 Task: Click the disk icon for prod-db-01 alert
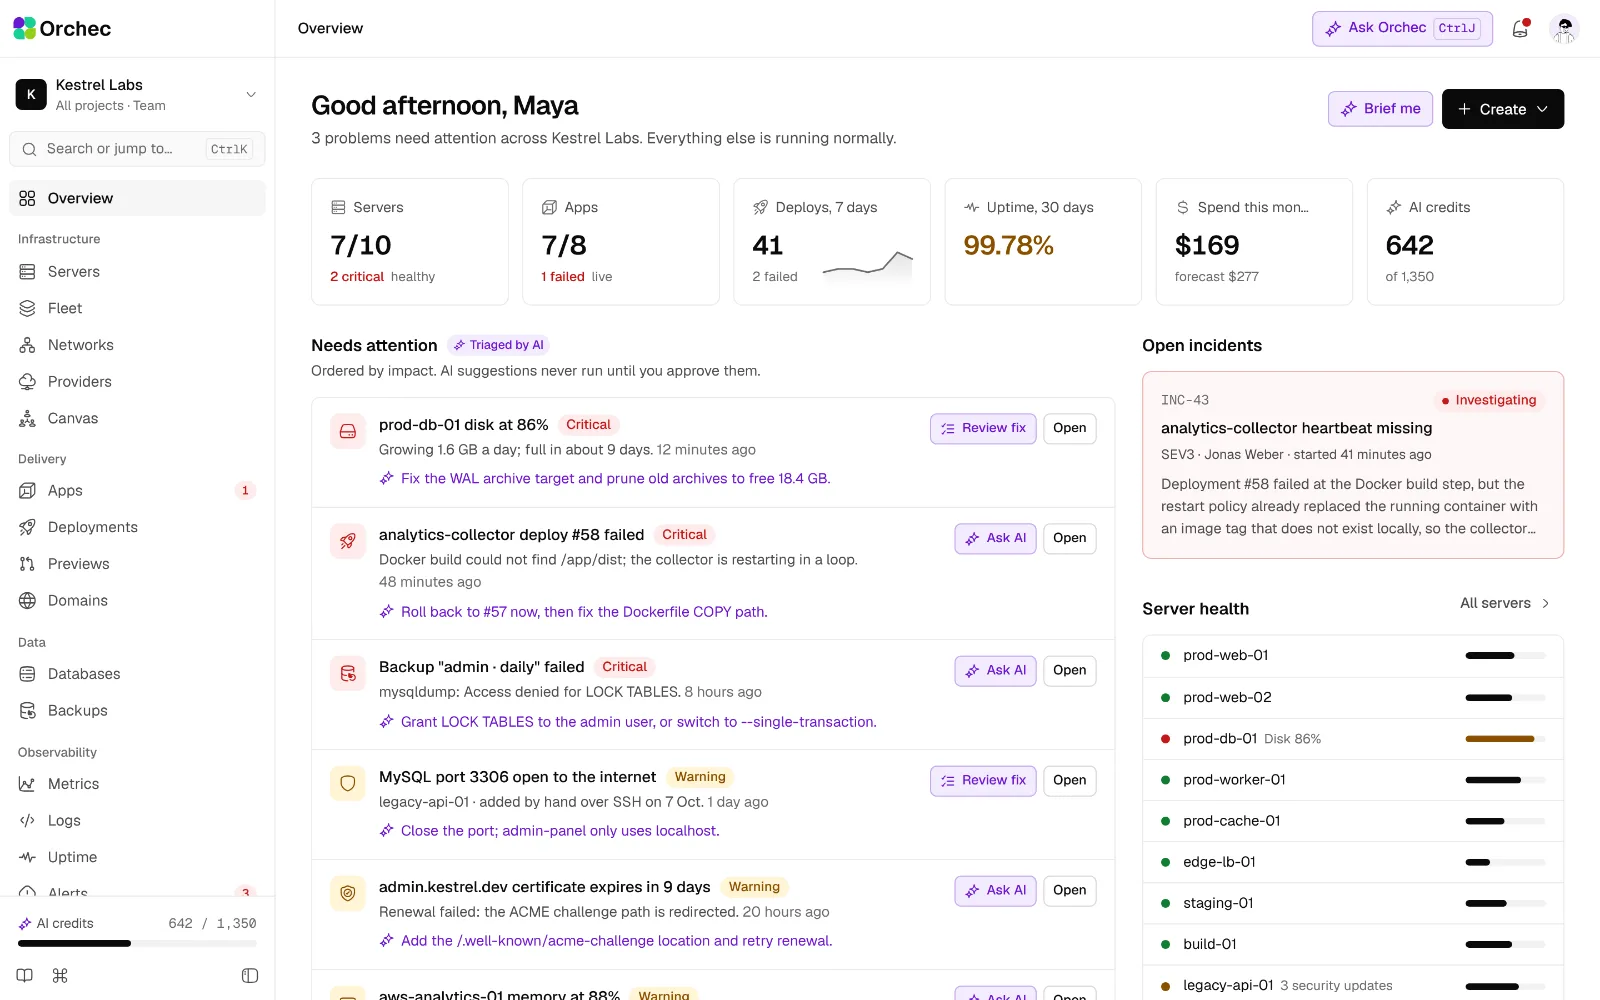point(348,432)
